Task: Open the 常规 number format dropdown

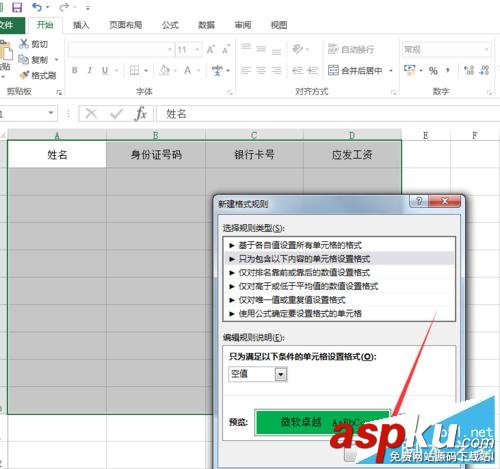Action: coord(486,50)
